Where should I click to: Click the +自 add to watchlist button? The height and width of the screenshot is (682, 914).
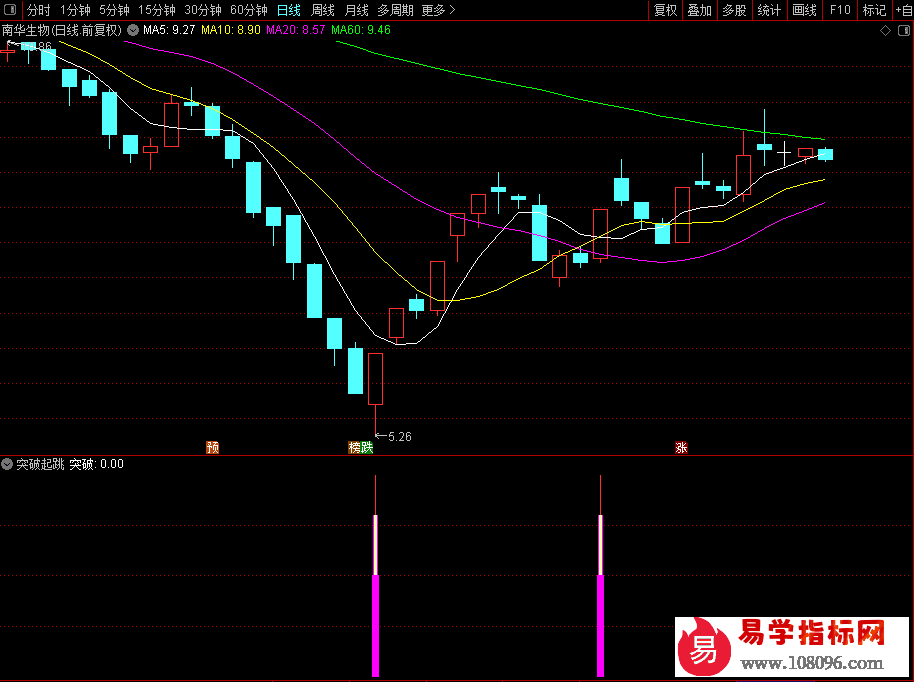(904, 10)
